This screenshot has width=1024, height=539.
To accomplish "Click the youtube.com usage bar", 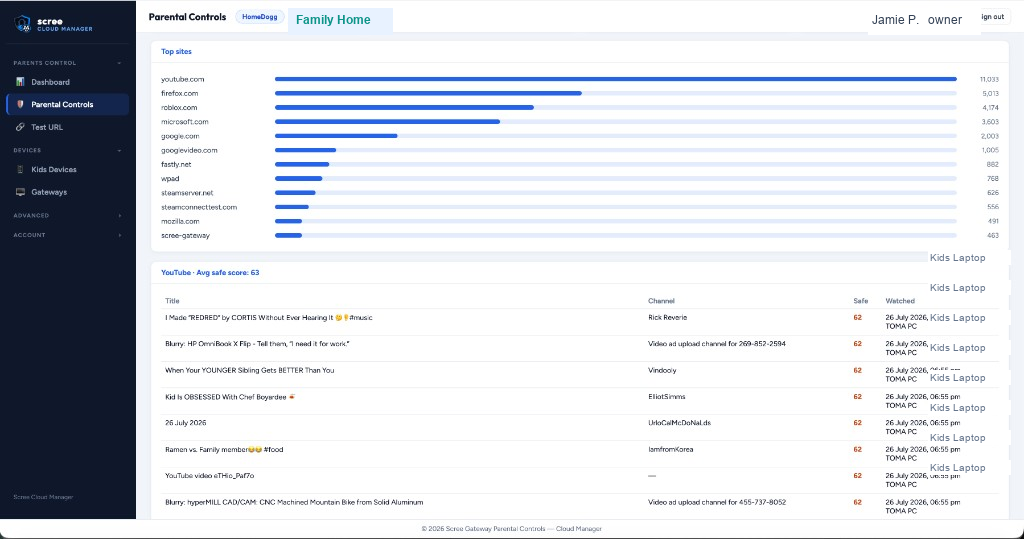I will [616, 79].
